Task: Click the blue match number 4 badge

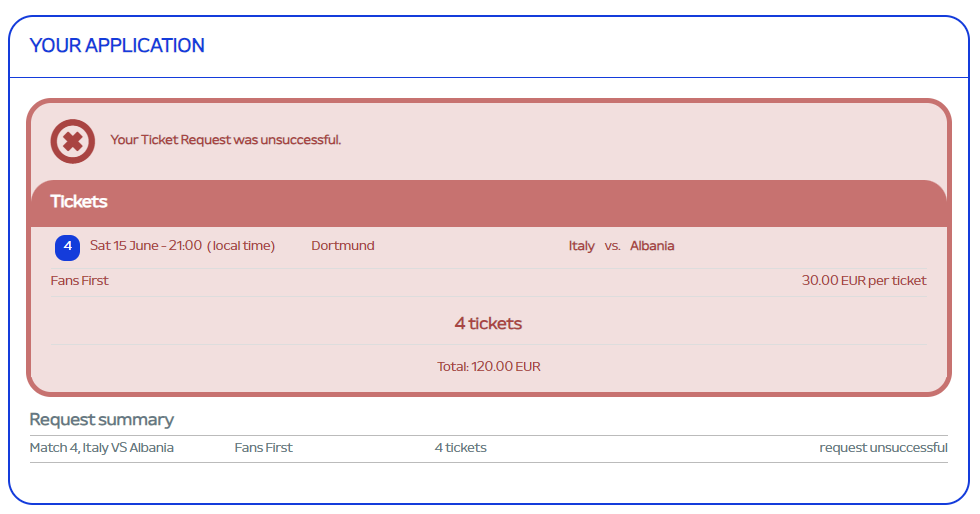Action: 67,246
